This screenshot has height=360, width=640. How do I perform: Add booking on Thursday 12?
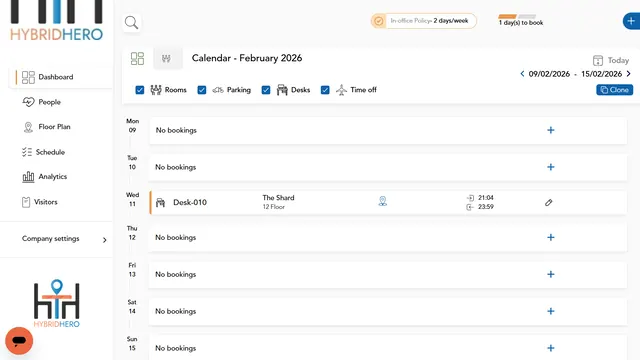(x=551, y=237)
